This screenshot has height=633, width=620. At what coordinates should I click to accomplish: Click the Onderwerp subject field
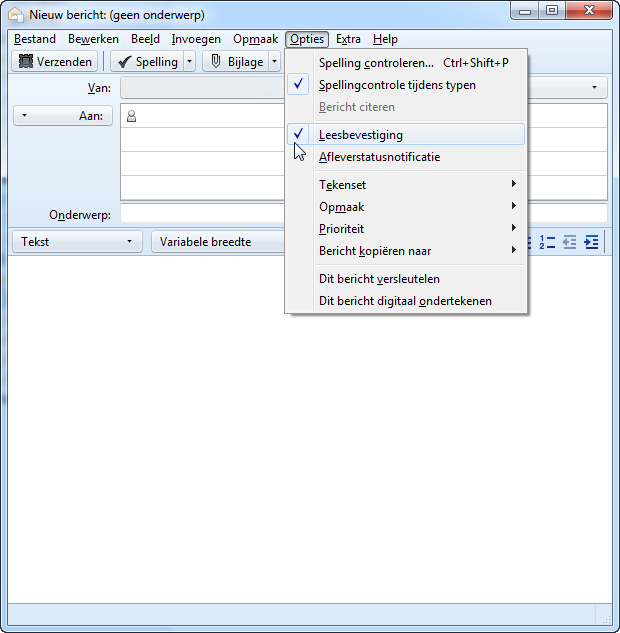coord(202,214)
